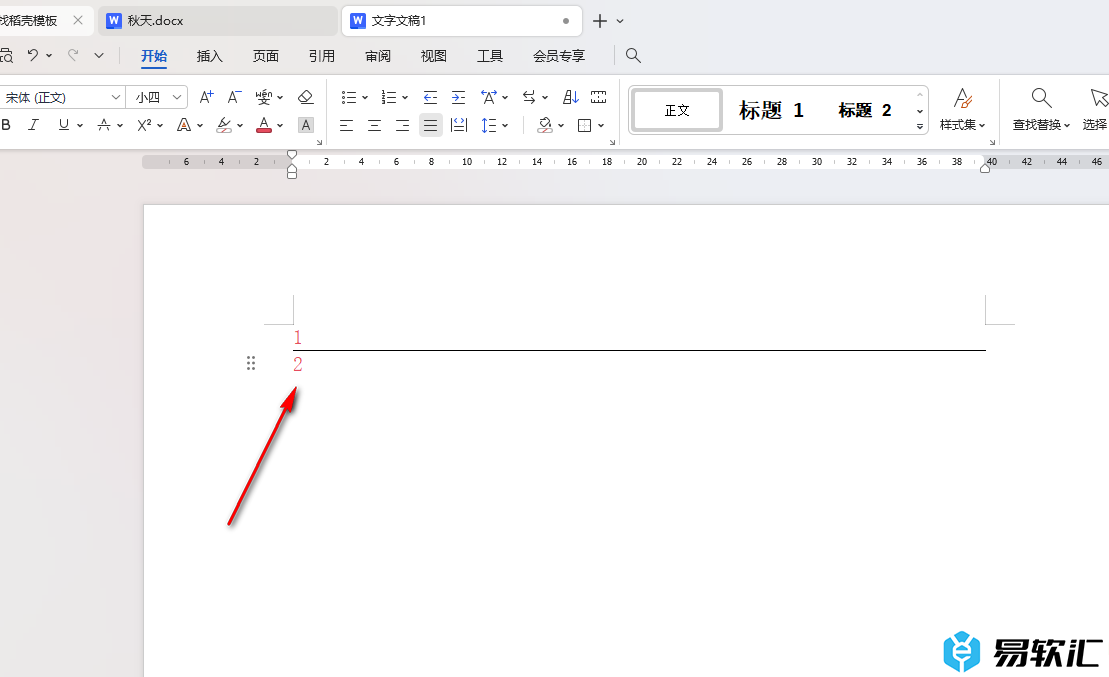The image size is (1109, 677).
Task: Open the paragraph dialog launcher
Action: (612, 142)
